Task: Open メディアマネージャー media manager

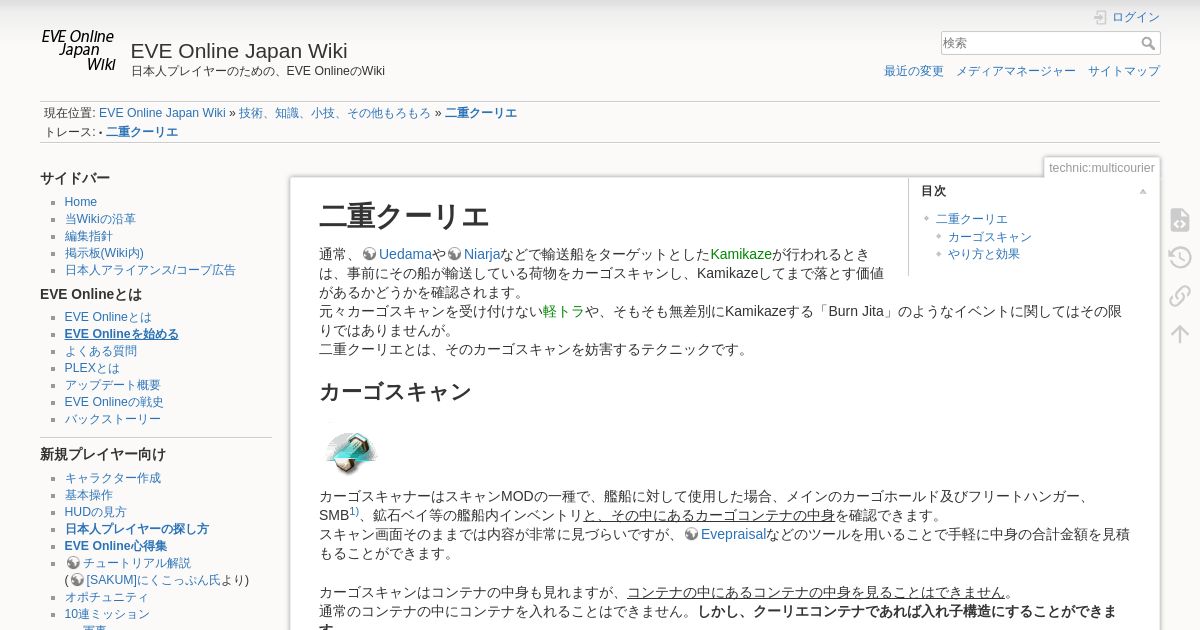Action: (1016, 72)
